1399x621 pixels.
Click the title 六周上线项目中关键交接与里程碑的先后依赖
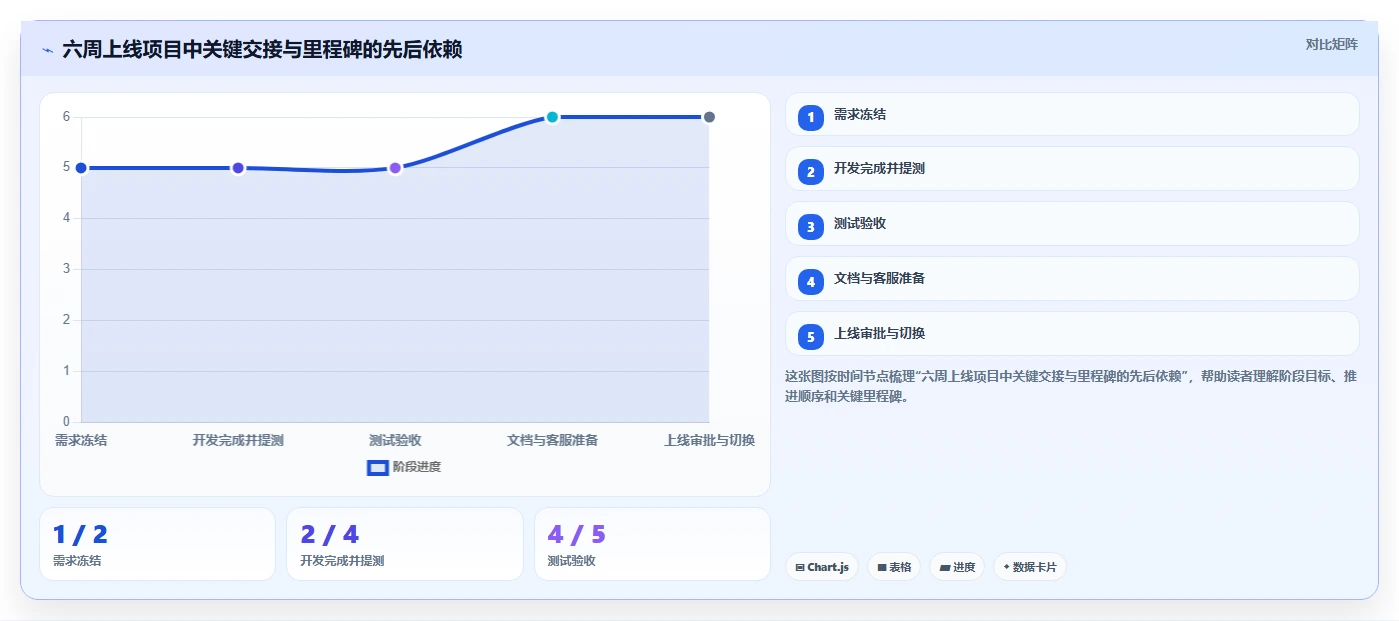[x=262, y=50]
